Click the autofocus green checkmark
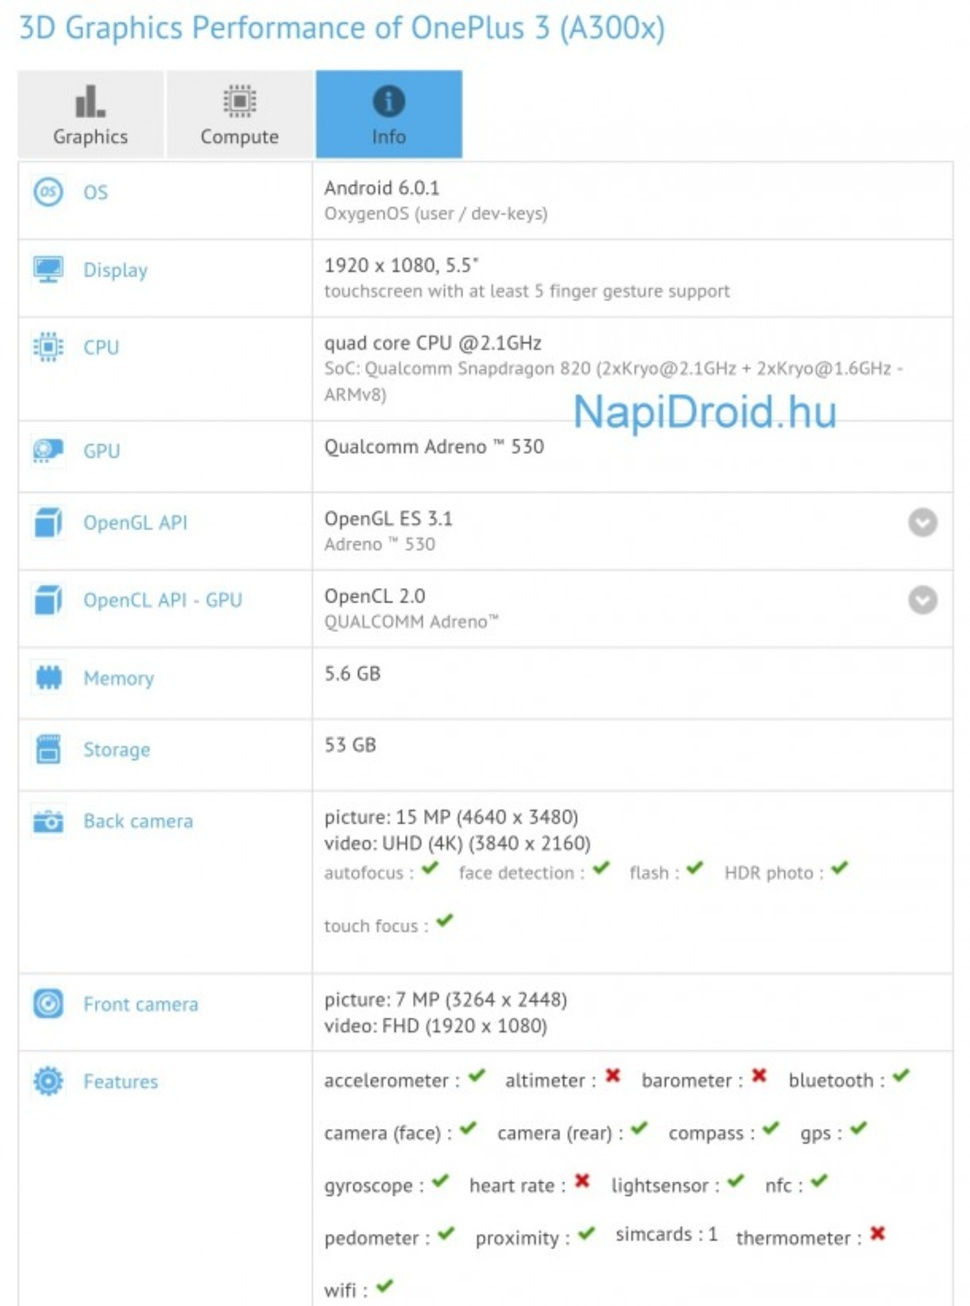 (430, 869)
